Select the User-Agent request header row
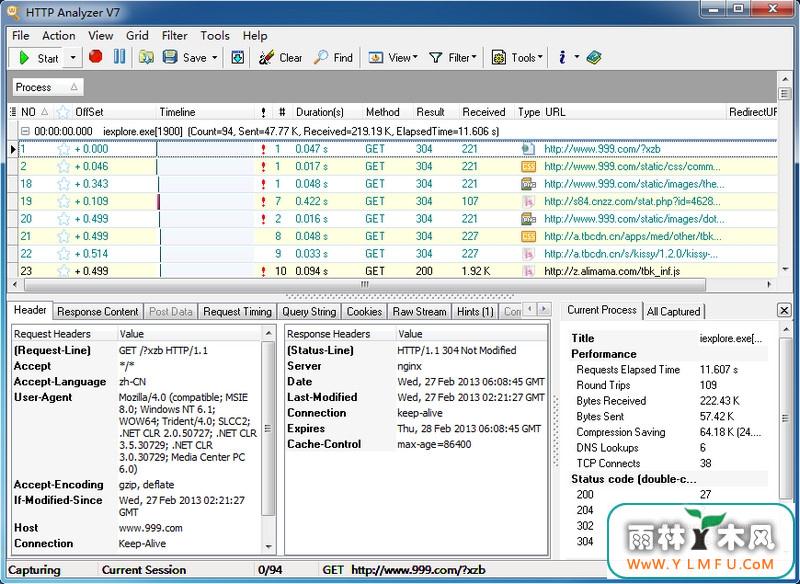Viewport: 800px width, 584px height. [136, 433]
